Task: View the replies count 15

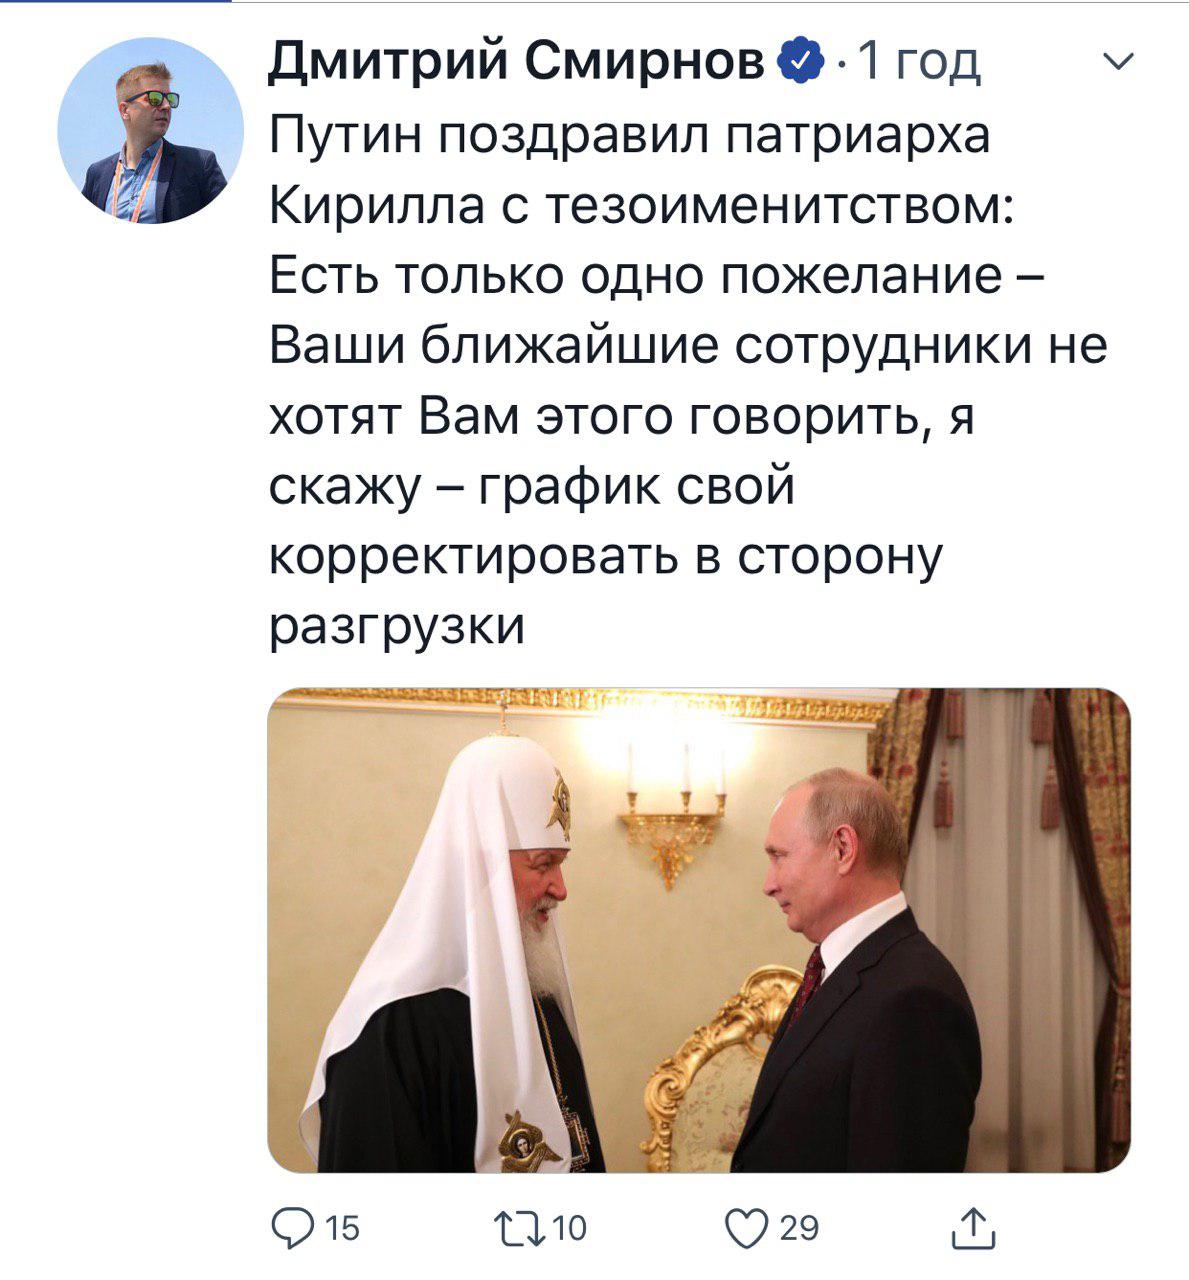Action: click(x=343, y=1228)
